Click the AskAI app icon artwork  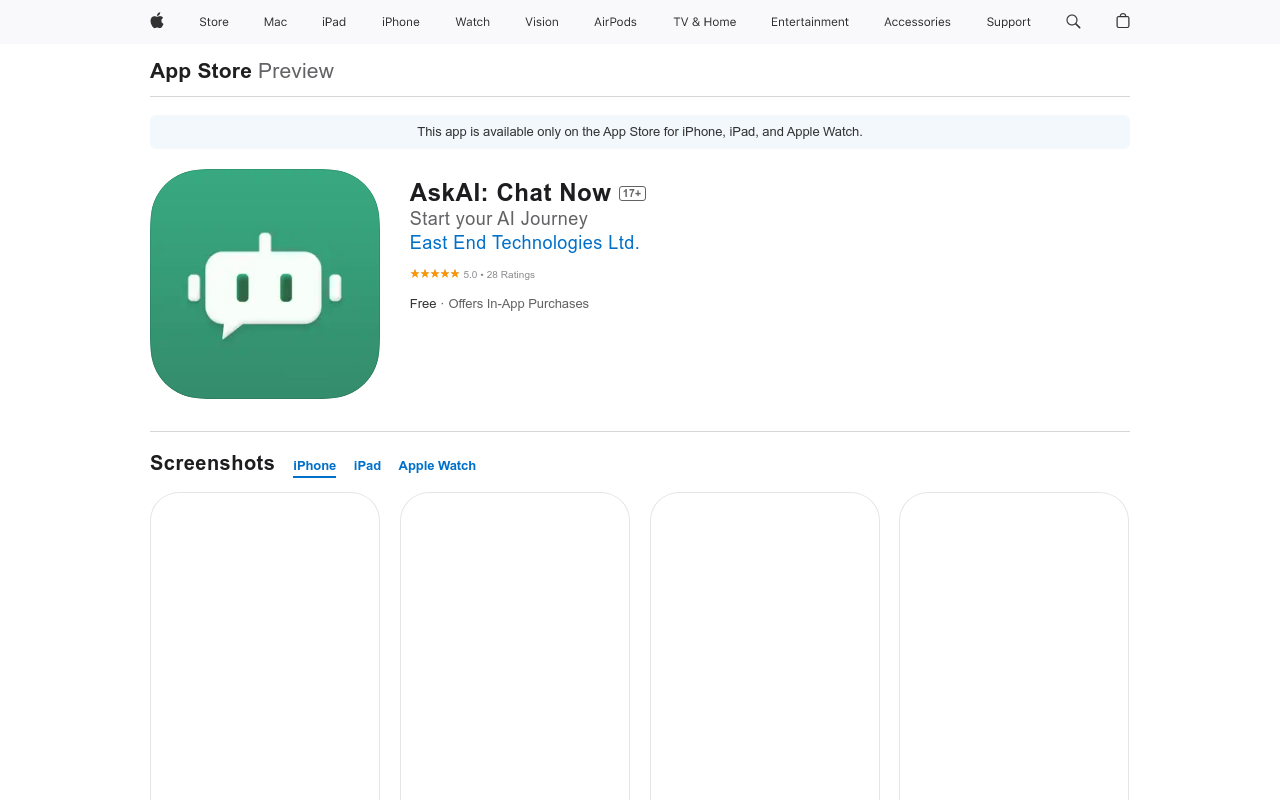pyautogui.click(x=265, y=283)
